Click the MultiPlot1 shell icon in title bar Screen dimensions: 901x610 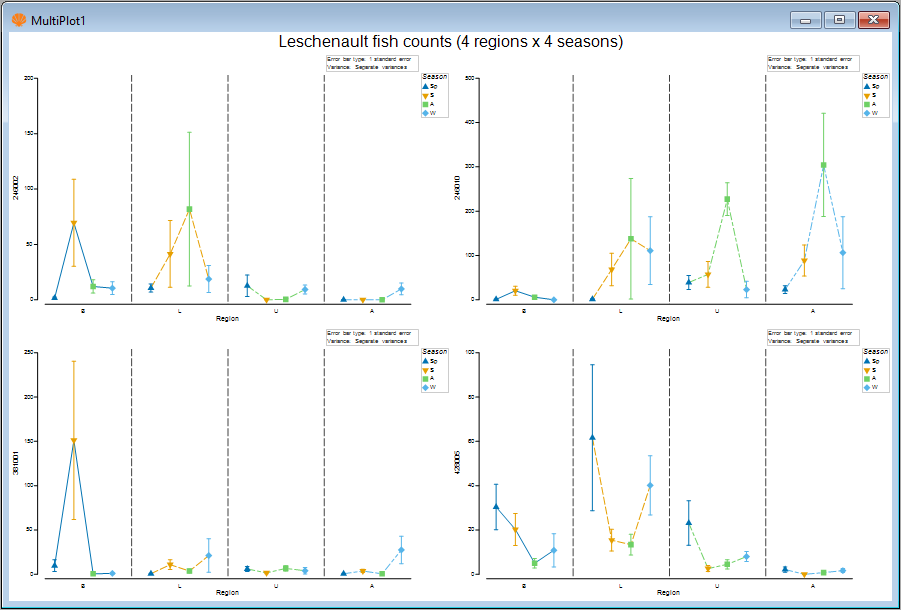[x=19, y=21]
